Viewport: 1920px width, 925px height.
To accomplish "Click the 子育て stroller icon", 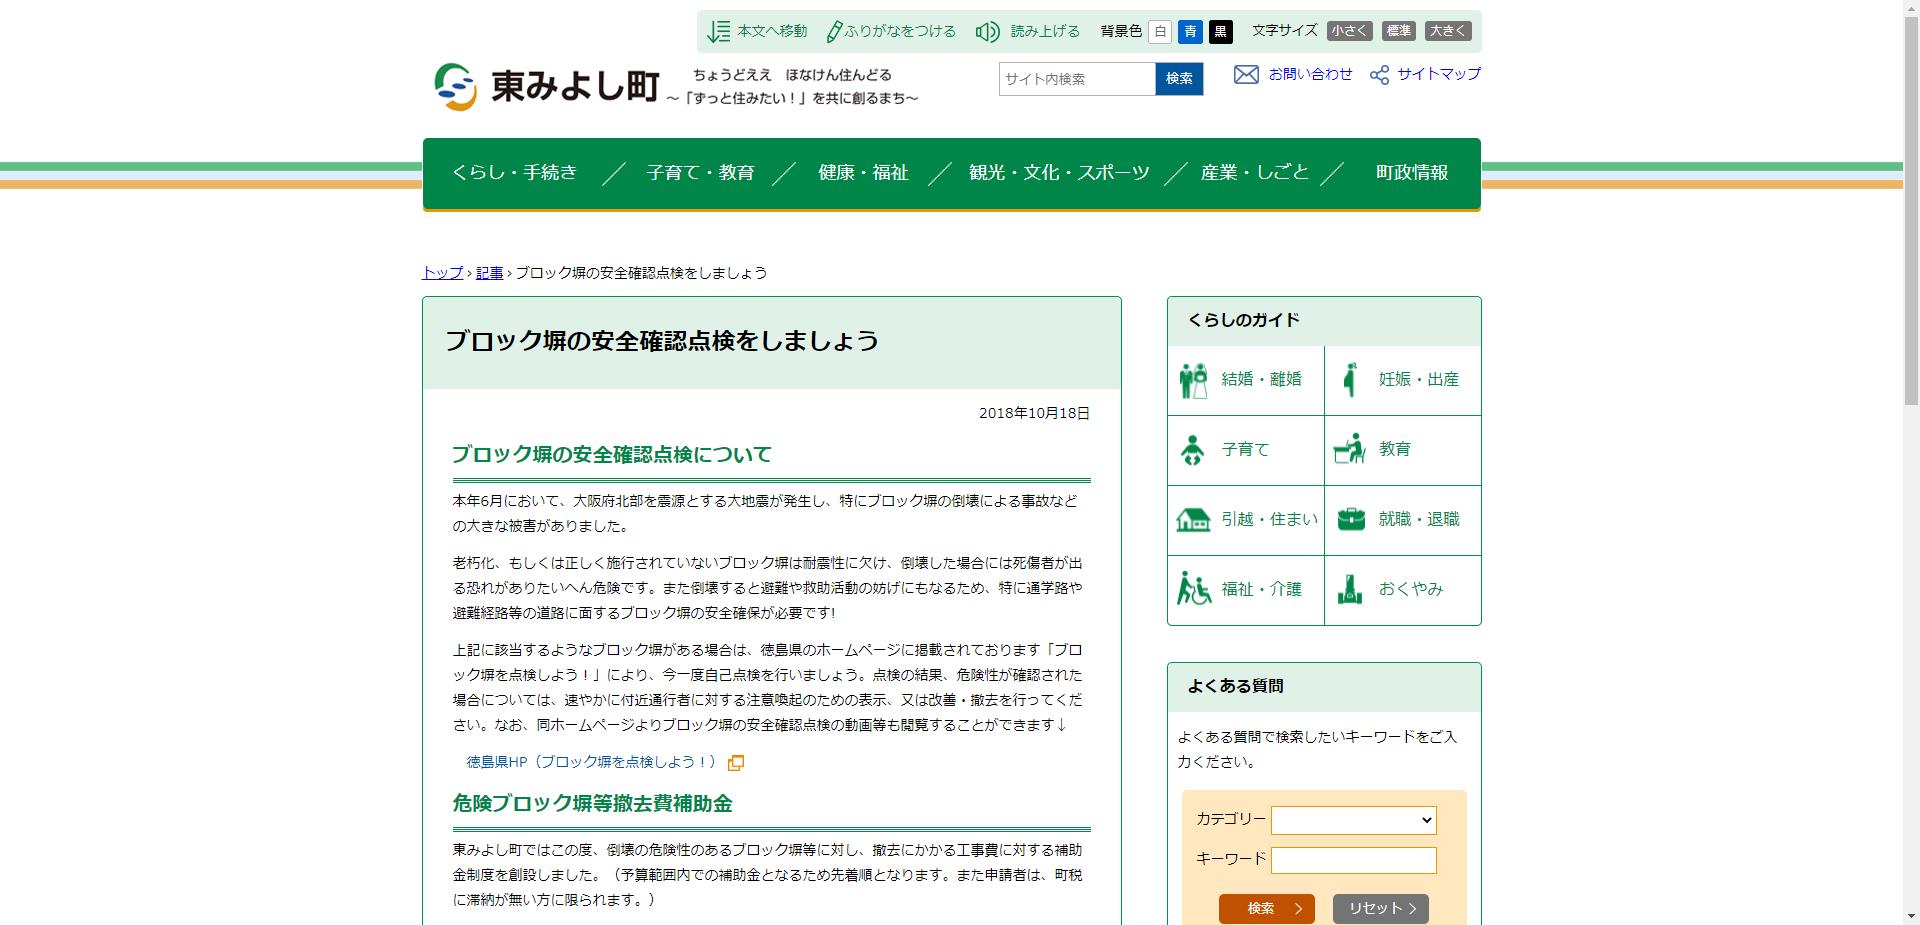I will pyautogui.click(x=1192, y=450).
